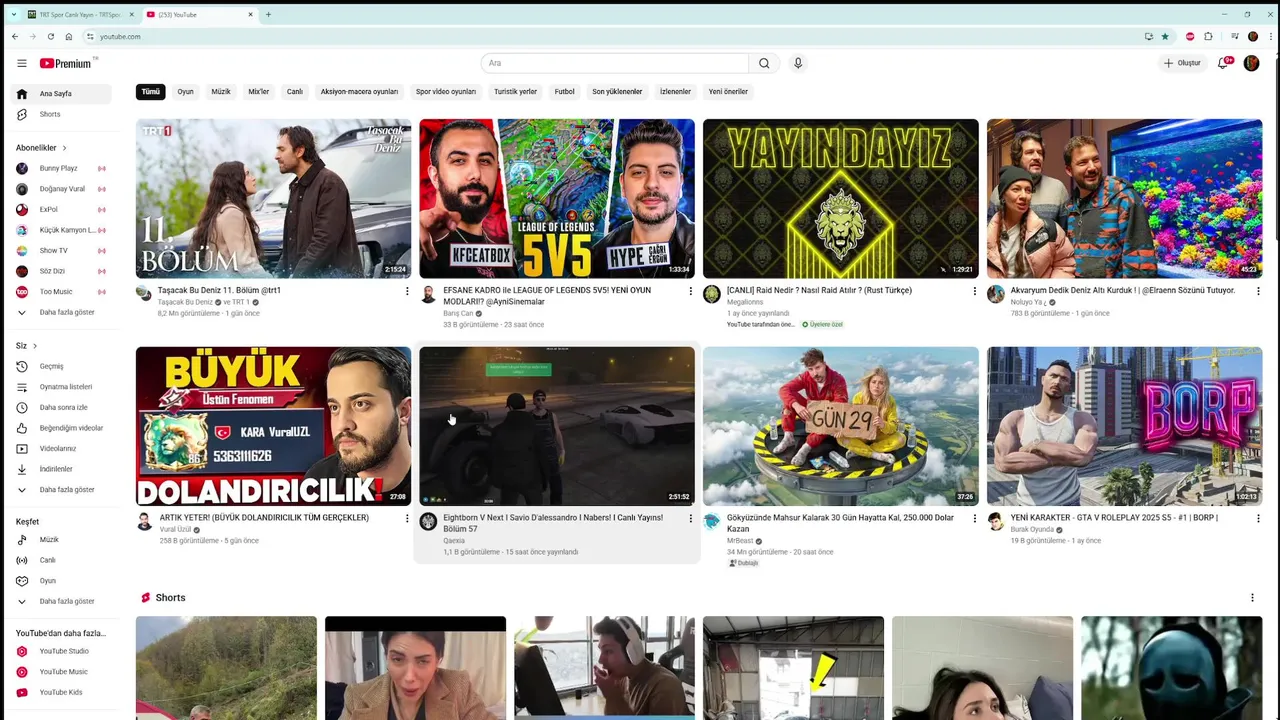Click the YouTube Premium logo
1280x720 pixels.
tap(66, 63)
